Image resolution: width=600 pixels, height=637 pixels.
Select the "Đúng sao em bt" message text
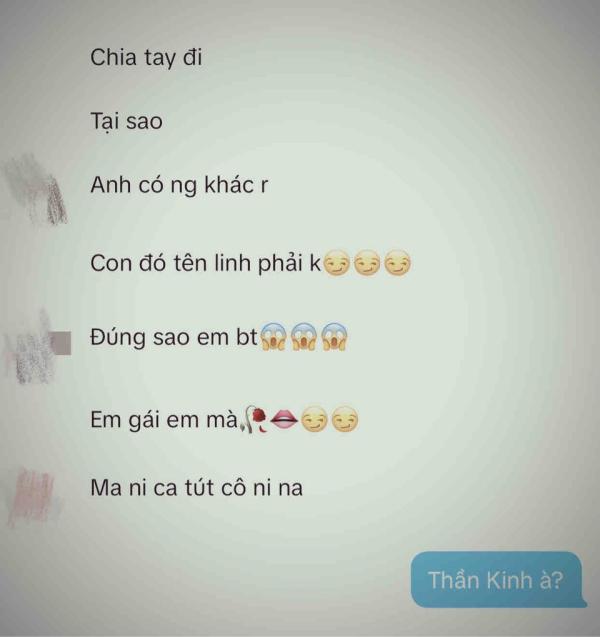(x=174, y=338)
